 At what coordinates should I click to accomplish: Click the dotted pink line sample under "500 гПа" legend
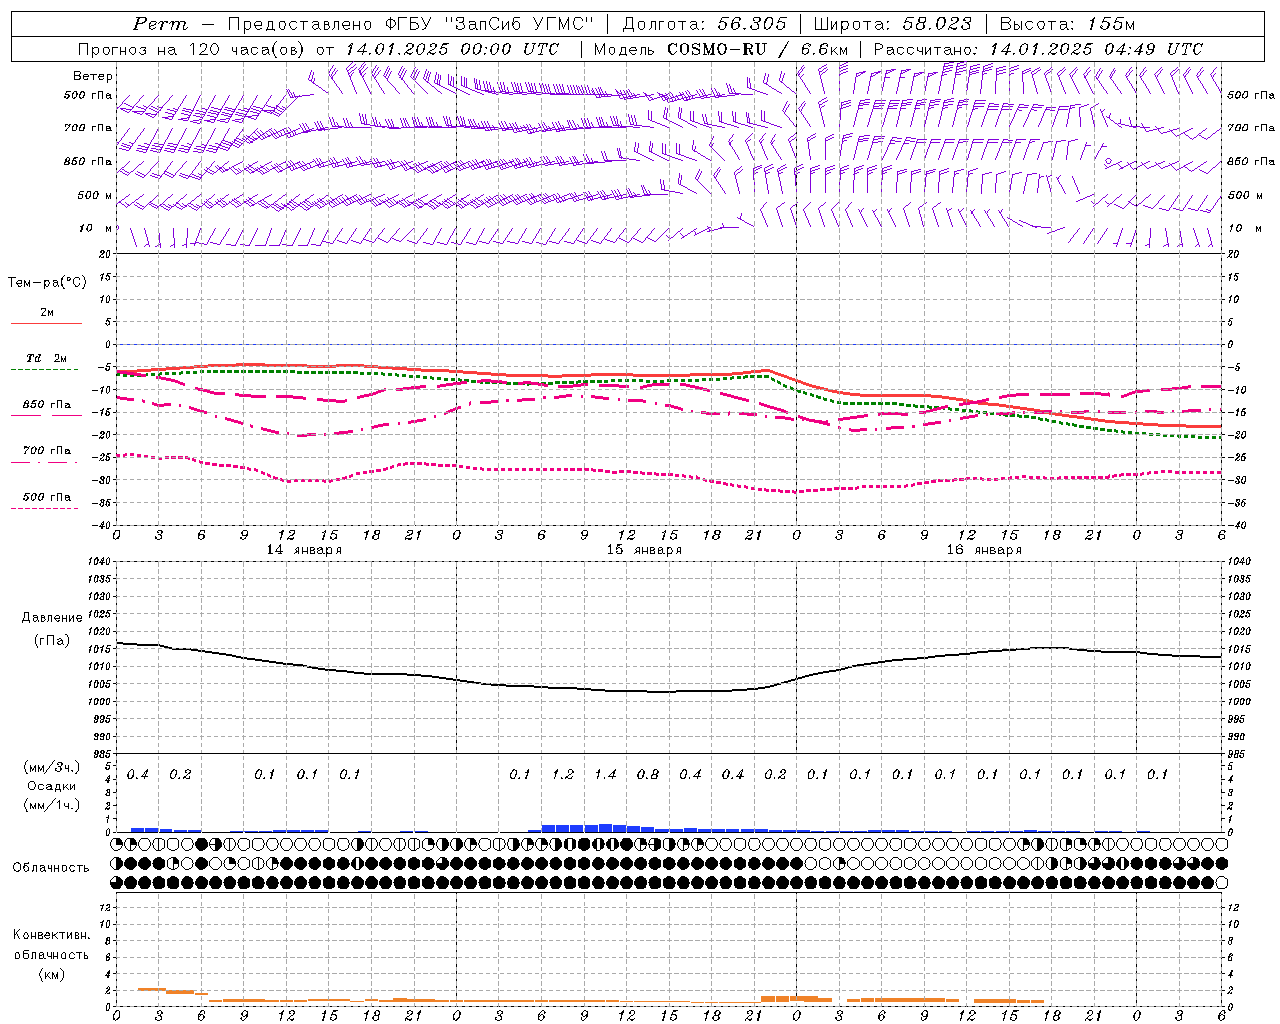pos(45,509)
